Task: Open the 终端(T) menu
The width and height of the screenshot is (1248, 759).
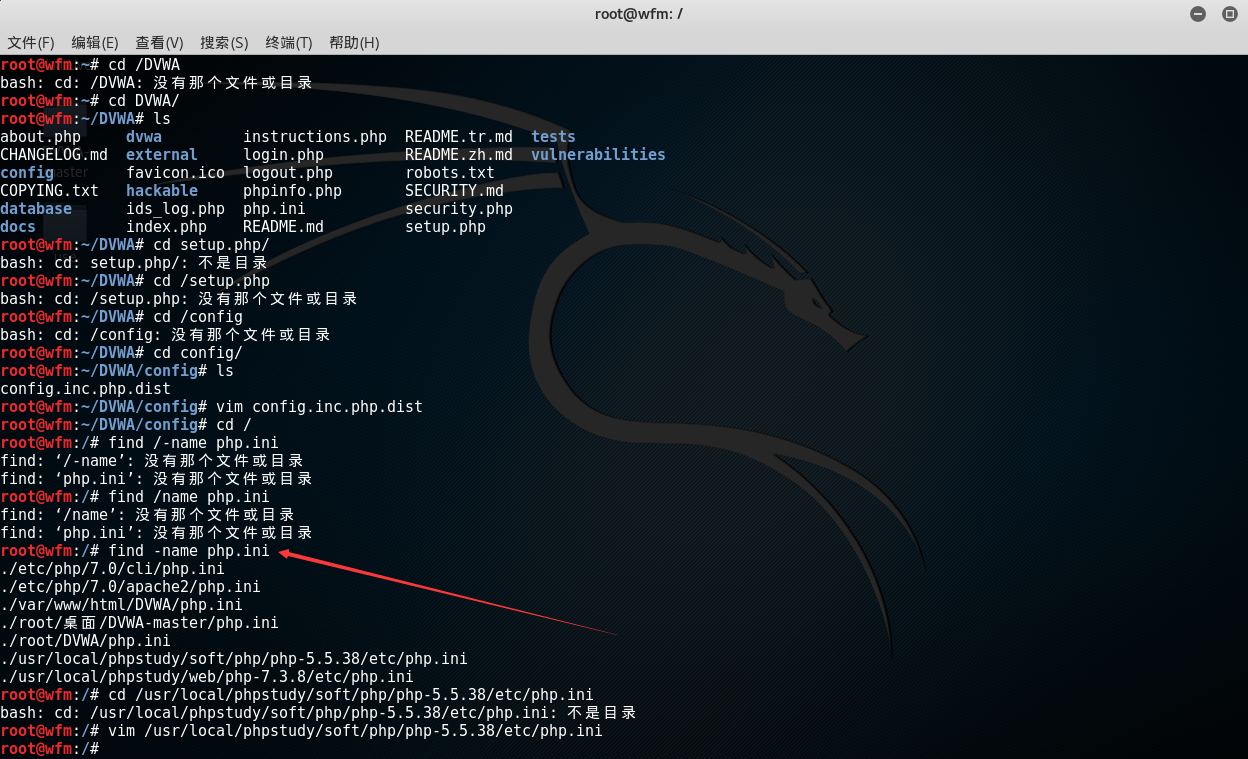Action: point(287,43)
